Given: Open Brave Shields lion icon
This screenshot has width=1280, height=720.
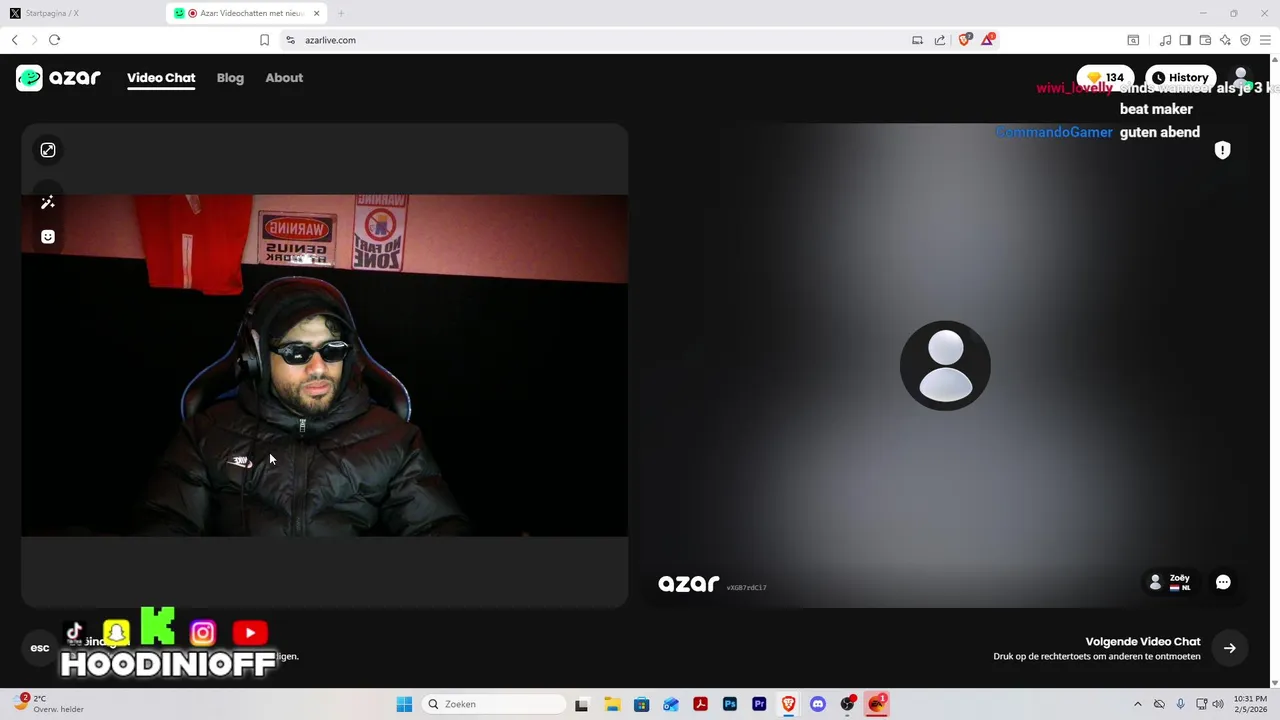Looking at the screenshot, I should [x=965, y=40].
